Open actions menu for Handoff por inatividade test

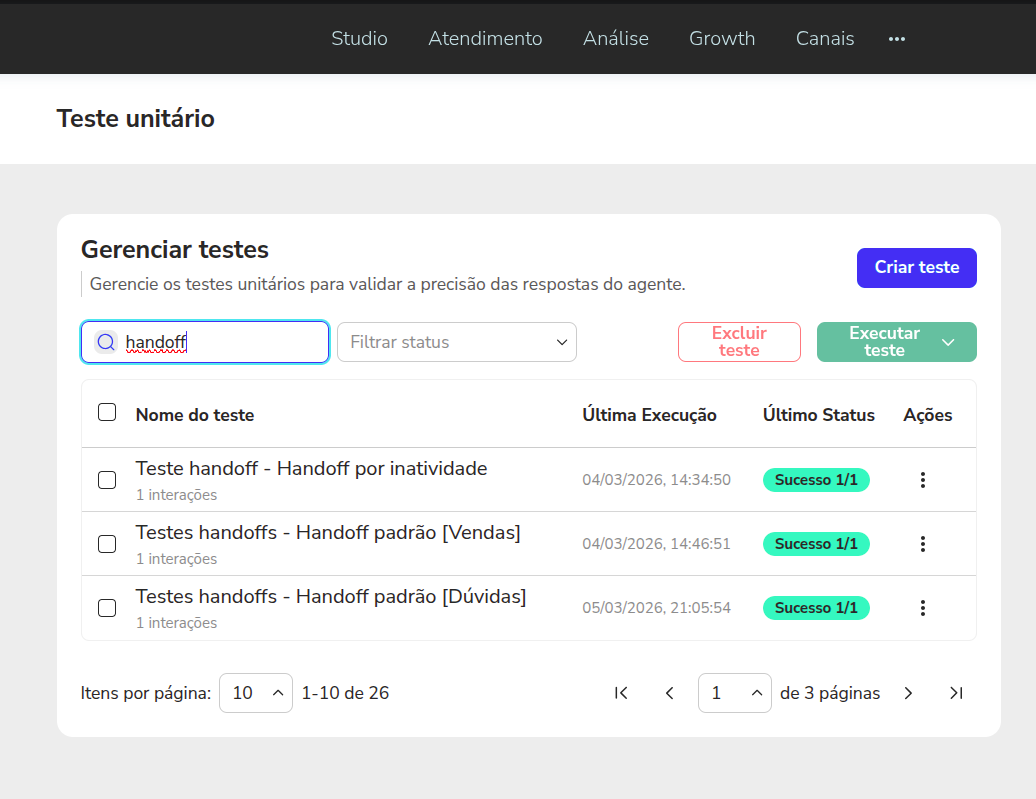click(922, 480)
